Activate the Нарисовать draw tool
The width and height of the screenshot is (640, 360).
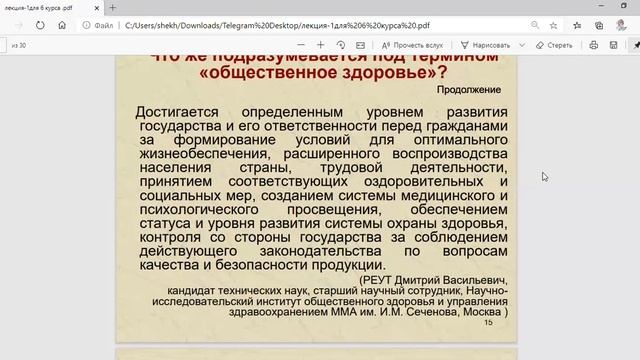coord(485,45)
